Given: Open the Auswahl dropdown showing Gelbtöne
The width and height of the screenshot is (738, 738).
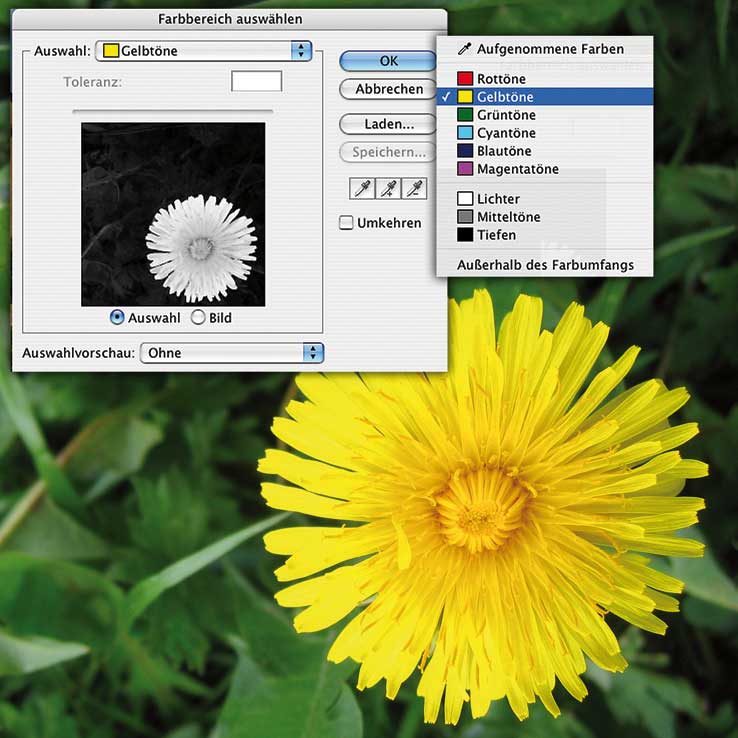Looking at the screenshot, I should (203, 51).
